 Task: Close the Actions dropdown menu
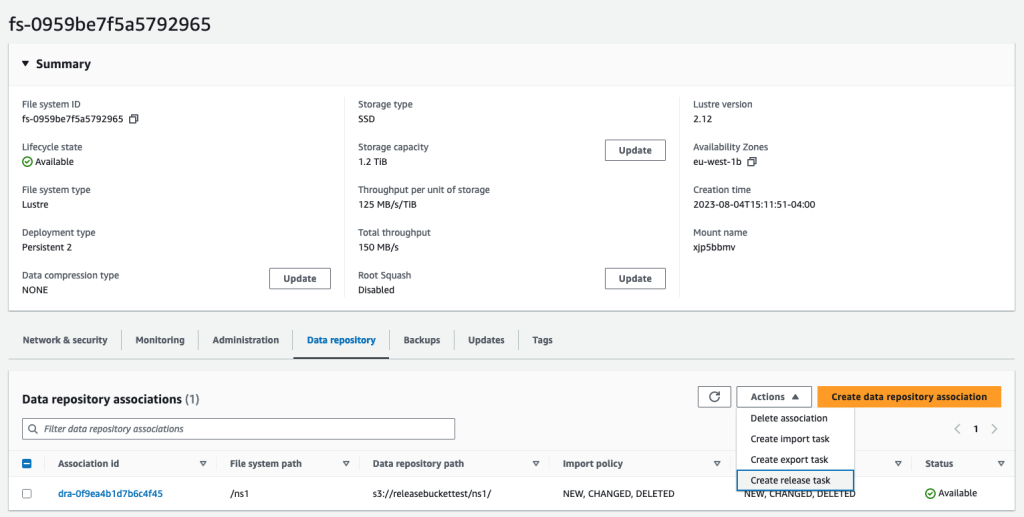[x=774, y=397]
